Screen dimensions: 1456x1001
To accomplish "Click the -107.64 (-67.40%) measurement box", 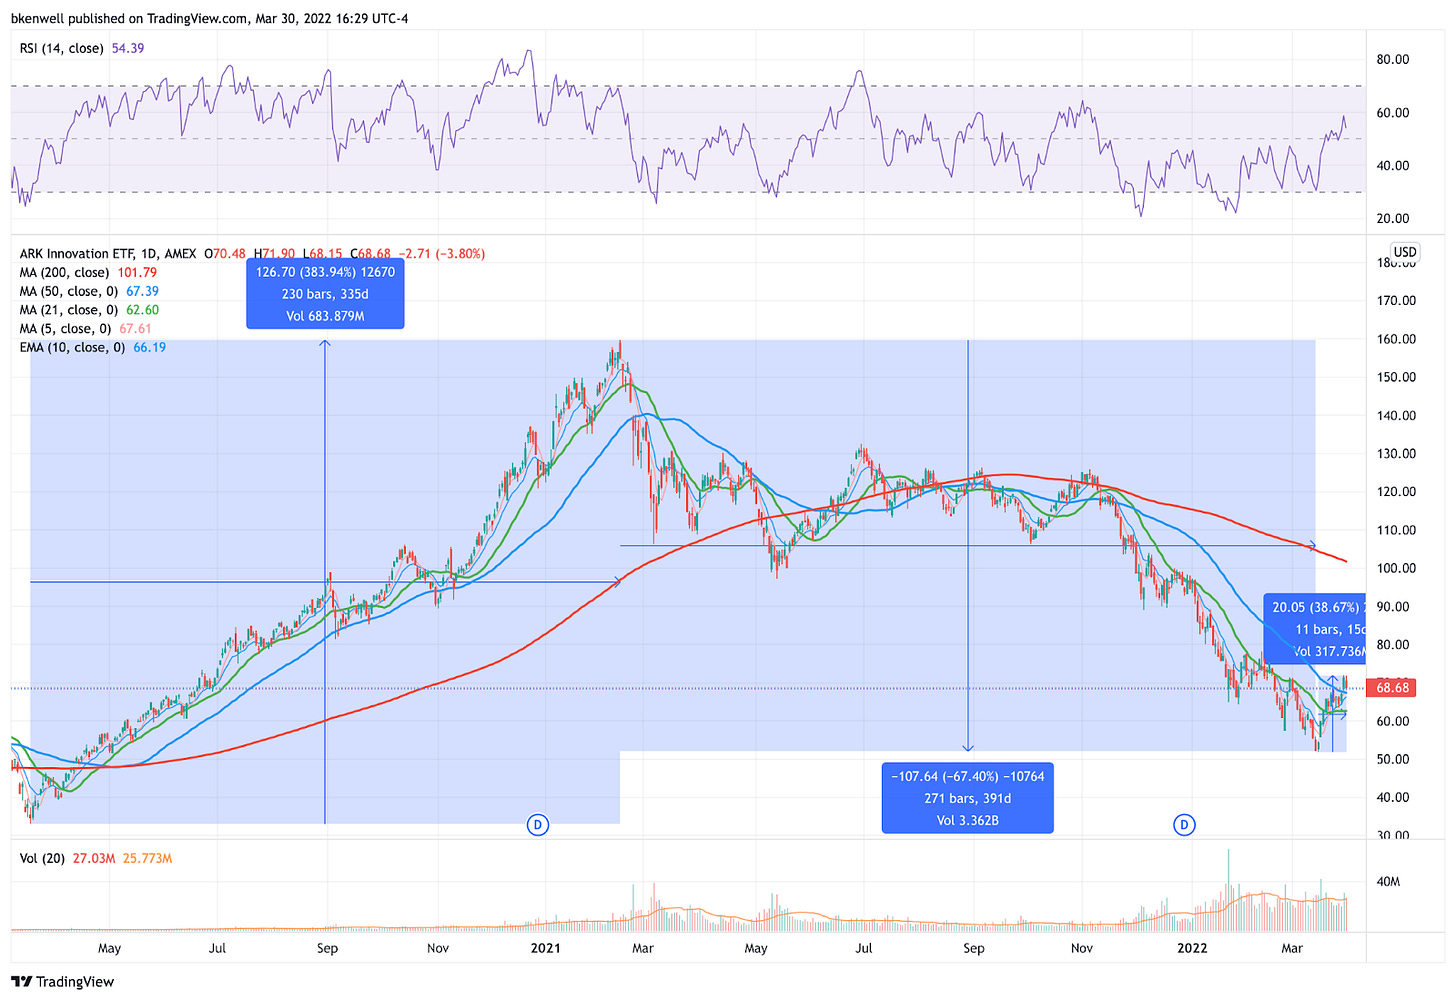I will tap(967, 798).
